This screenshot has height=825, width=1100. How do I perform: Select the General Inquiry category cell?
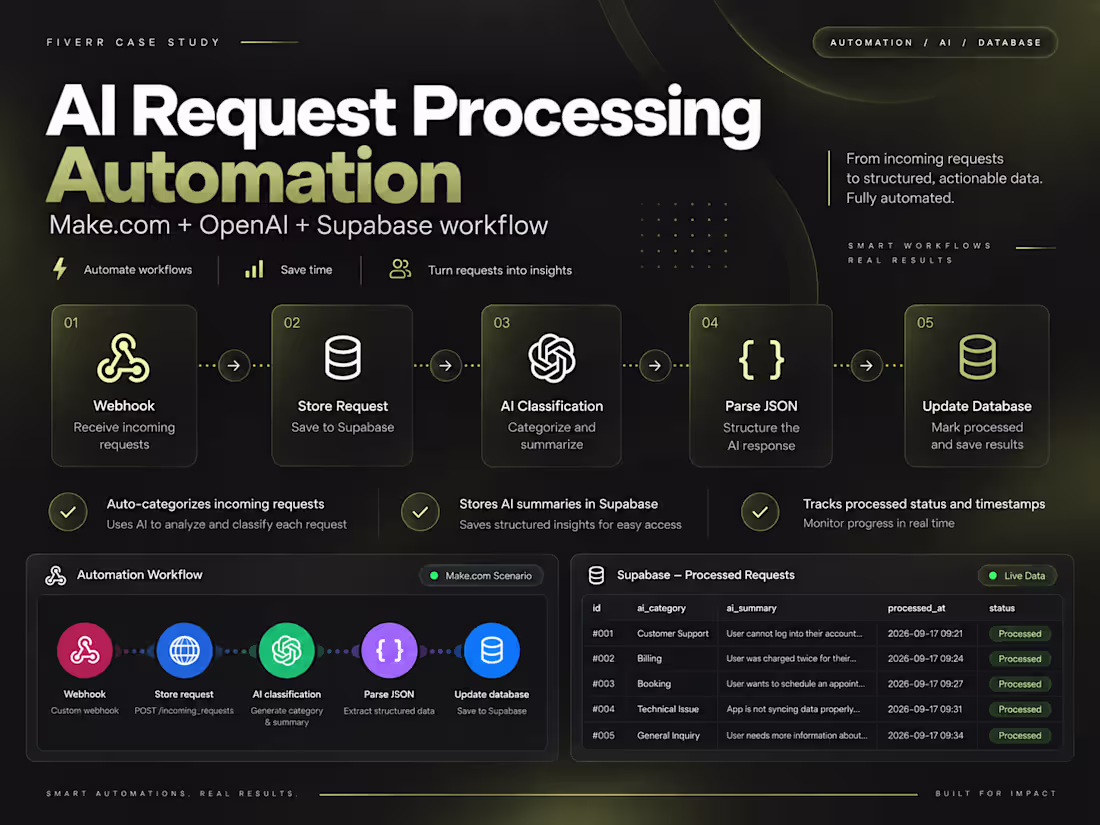click(x=669, y=735)
